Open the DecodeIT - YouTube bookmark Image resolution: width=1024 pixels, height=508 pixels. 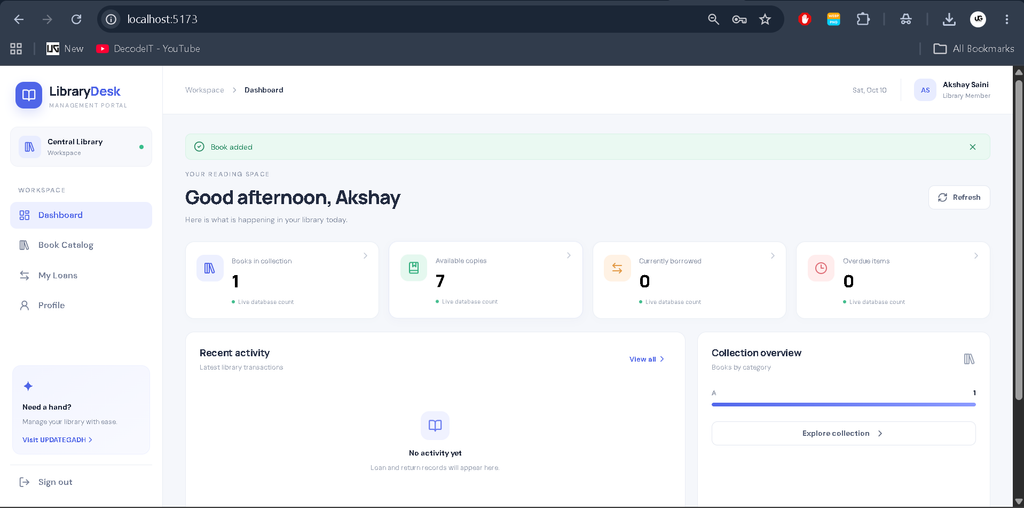148,48
